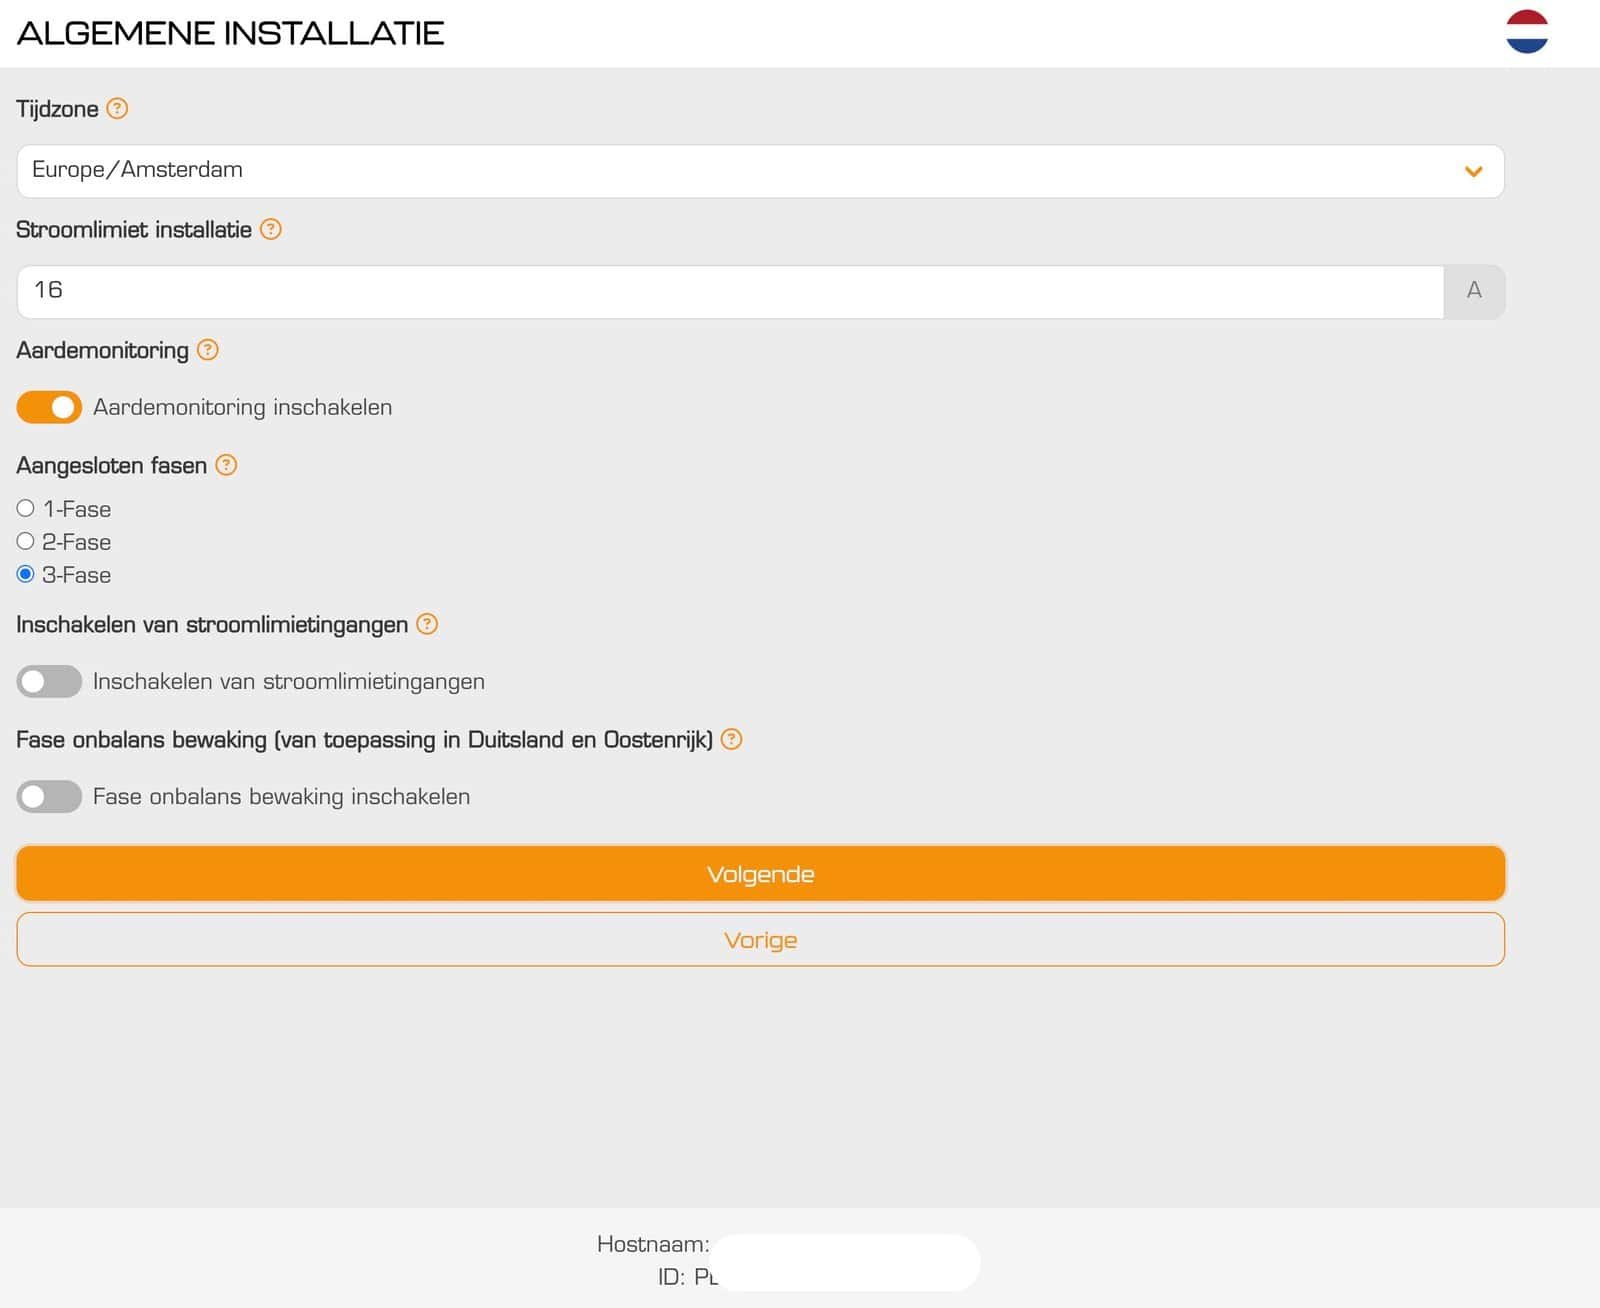Select the 3-Fase radio button

[x=26, y=575]
